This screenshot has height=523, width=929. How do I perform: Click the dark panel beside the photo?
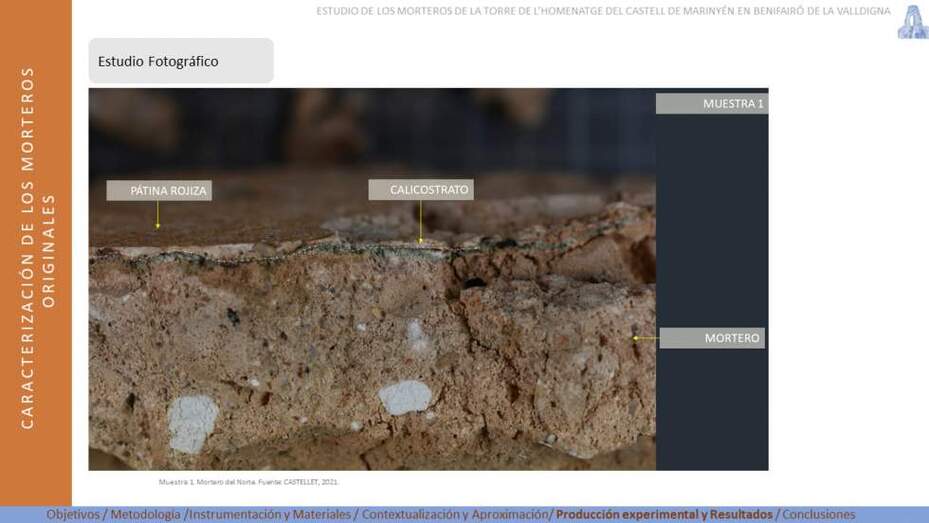coord(712,279)
